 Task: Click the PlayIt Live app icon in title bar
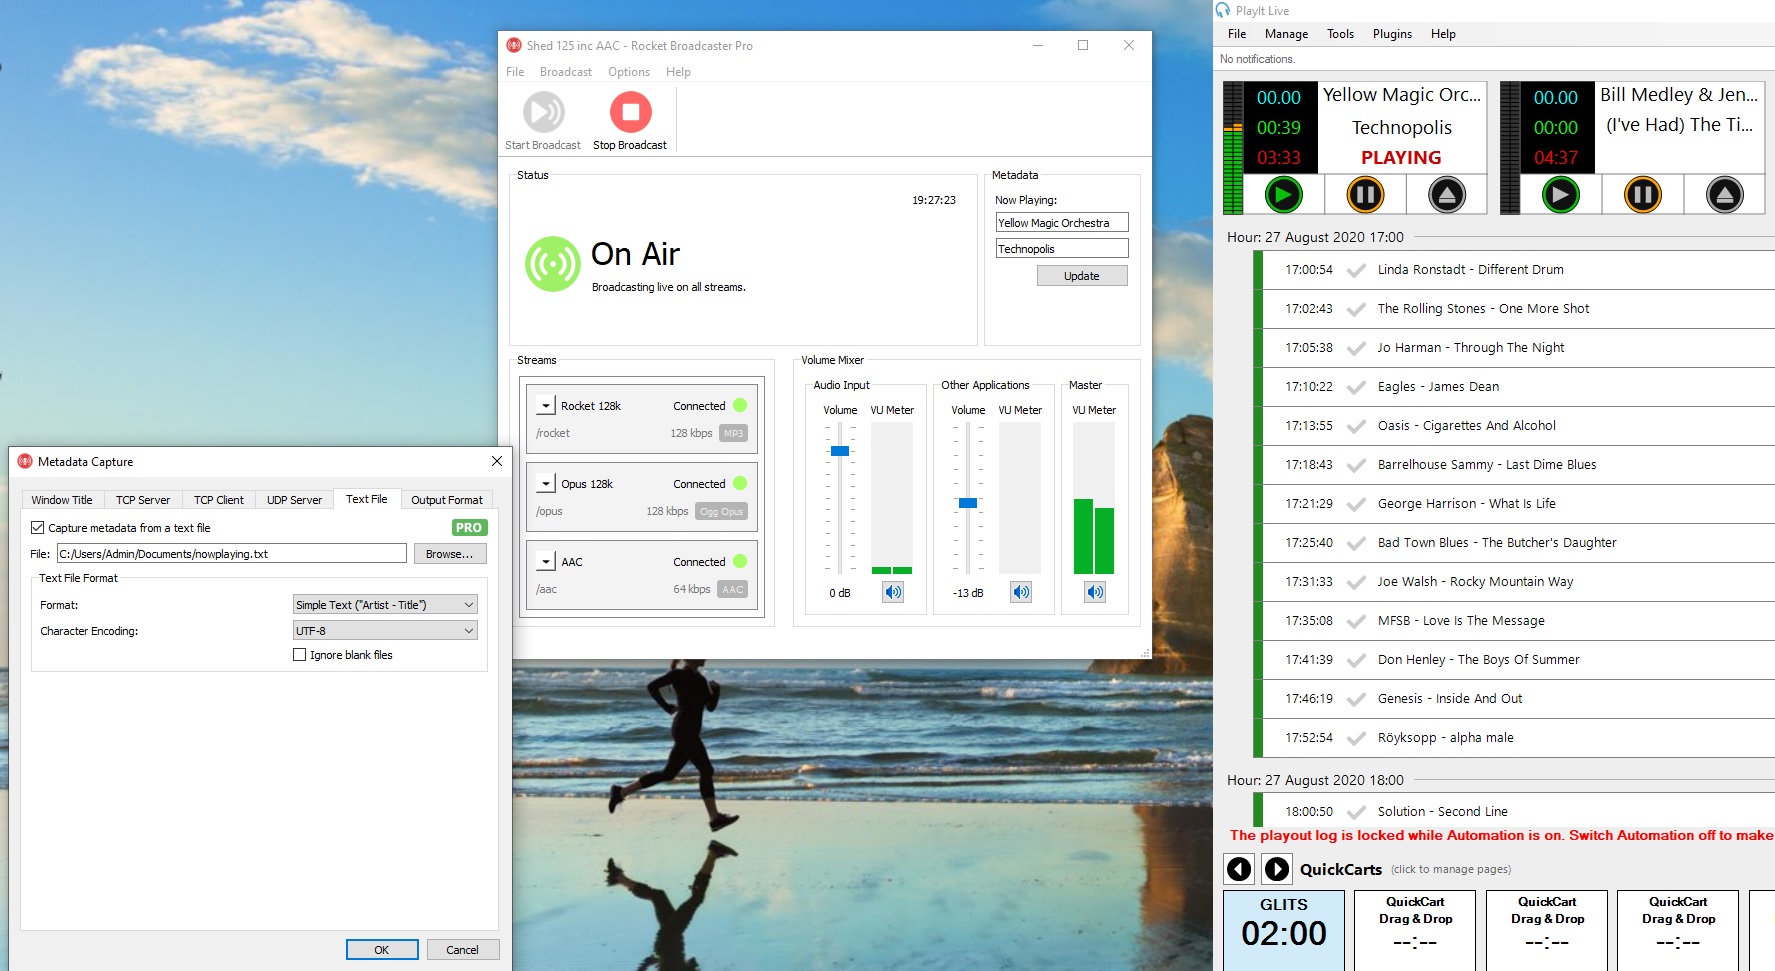(1223, 10)
